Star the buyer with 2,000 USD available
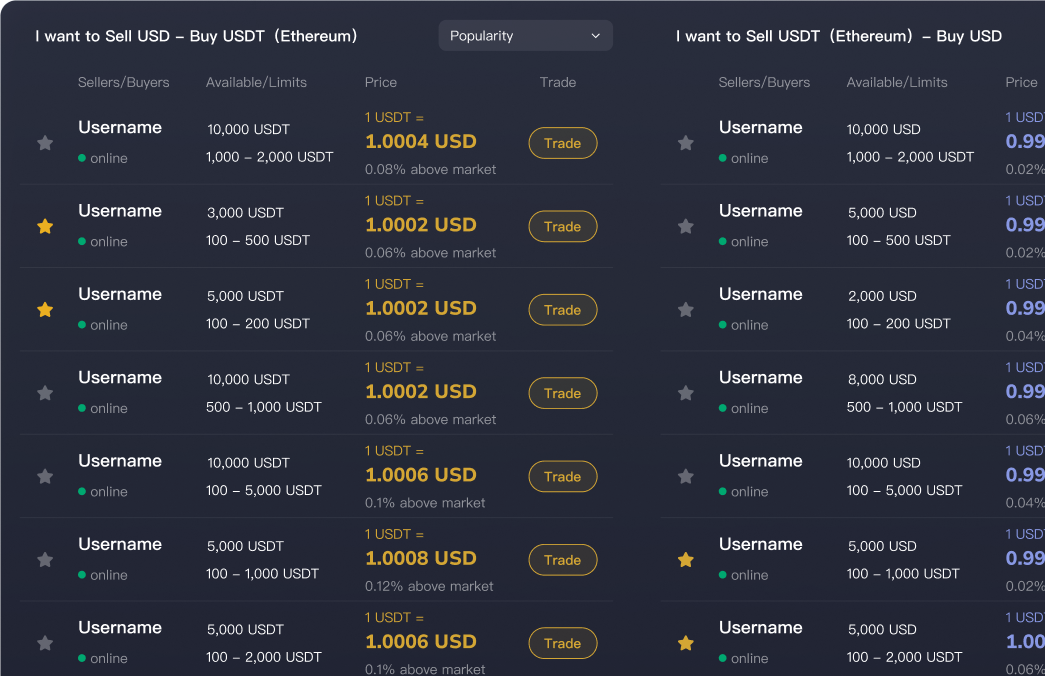This screenshot has height=676, width=1045. coord(686,310)
